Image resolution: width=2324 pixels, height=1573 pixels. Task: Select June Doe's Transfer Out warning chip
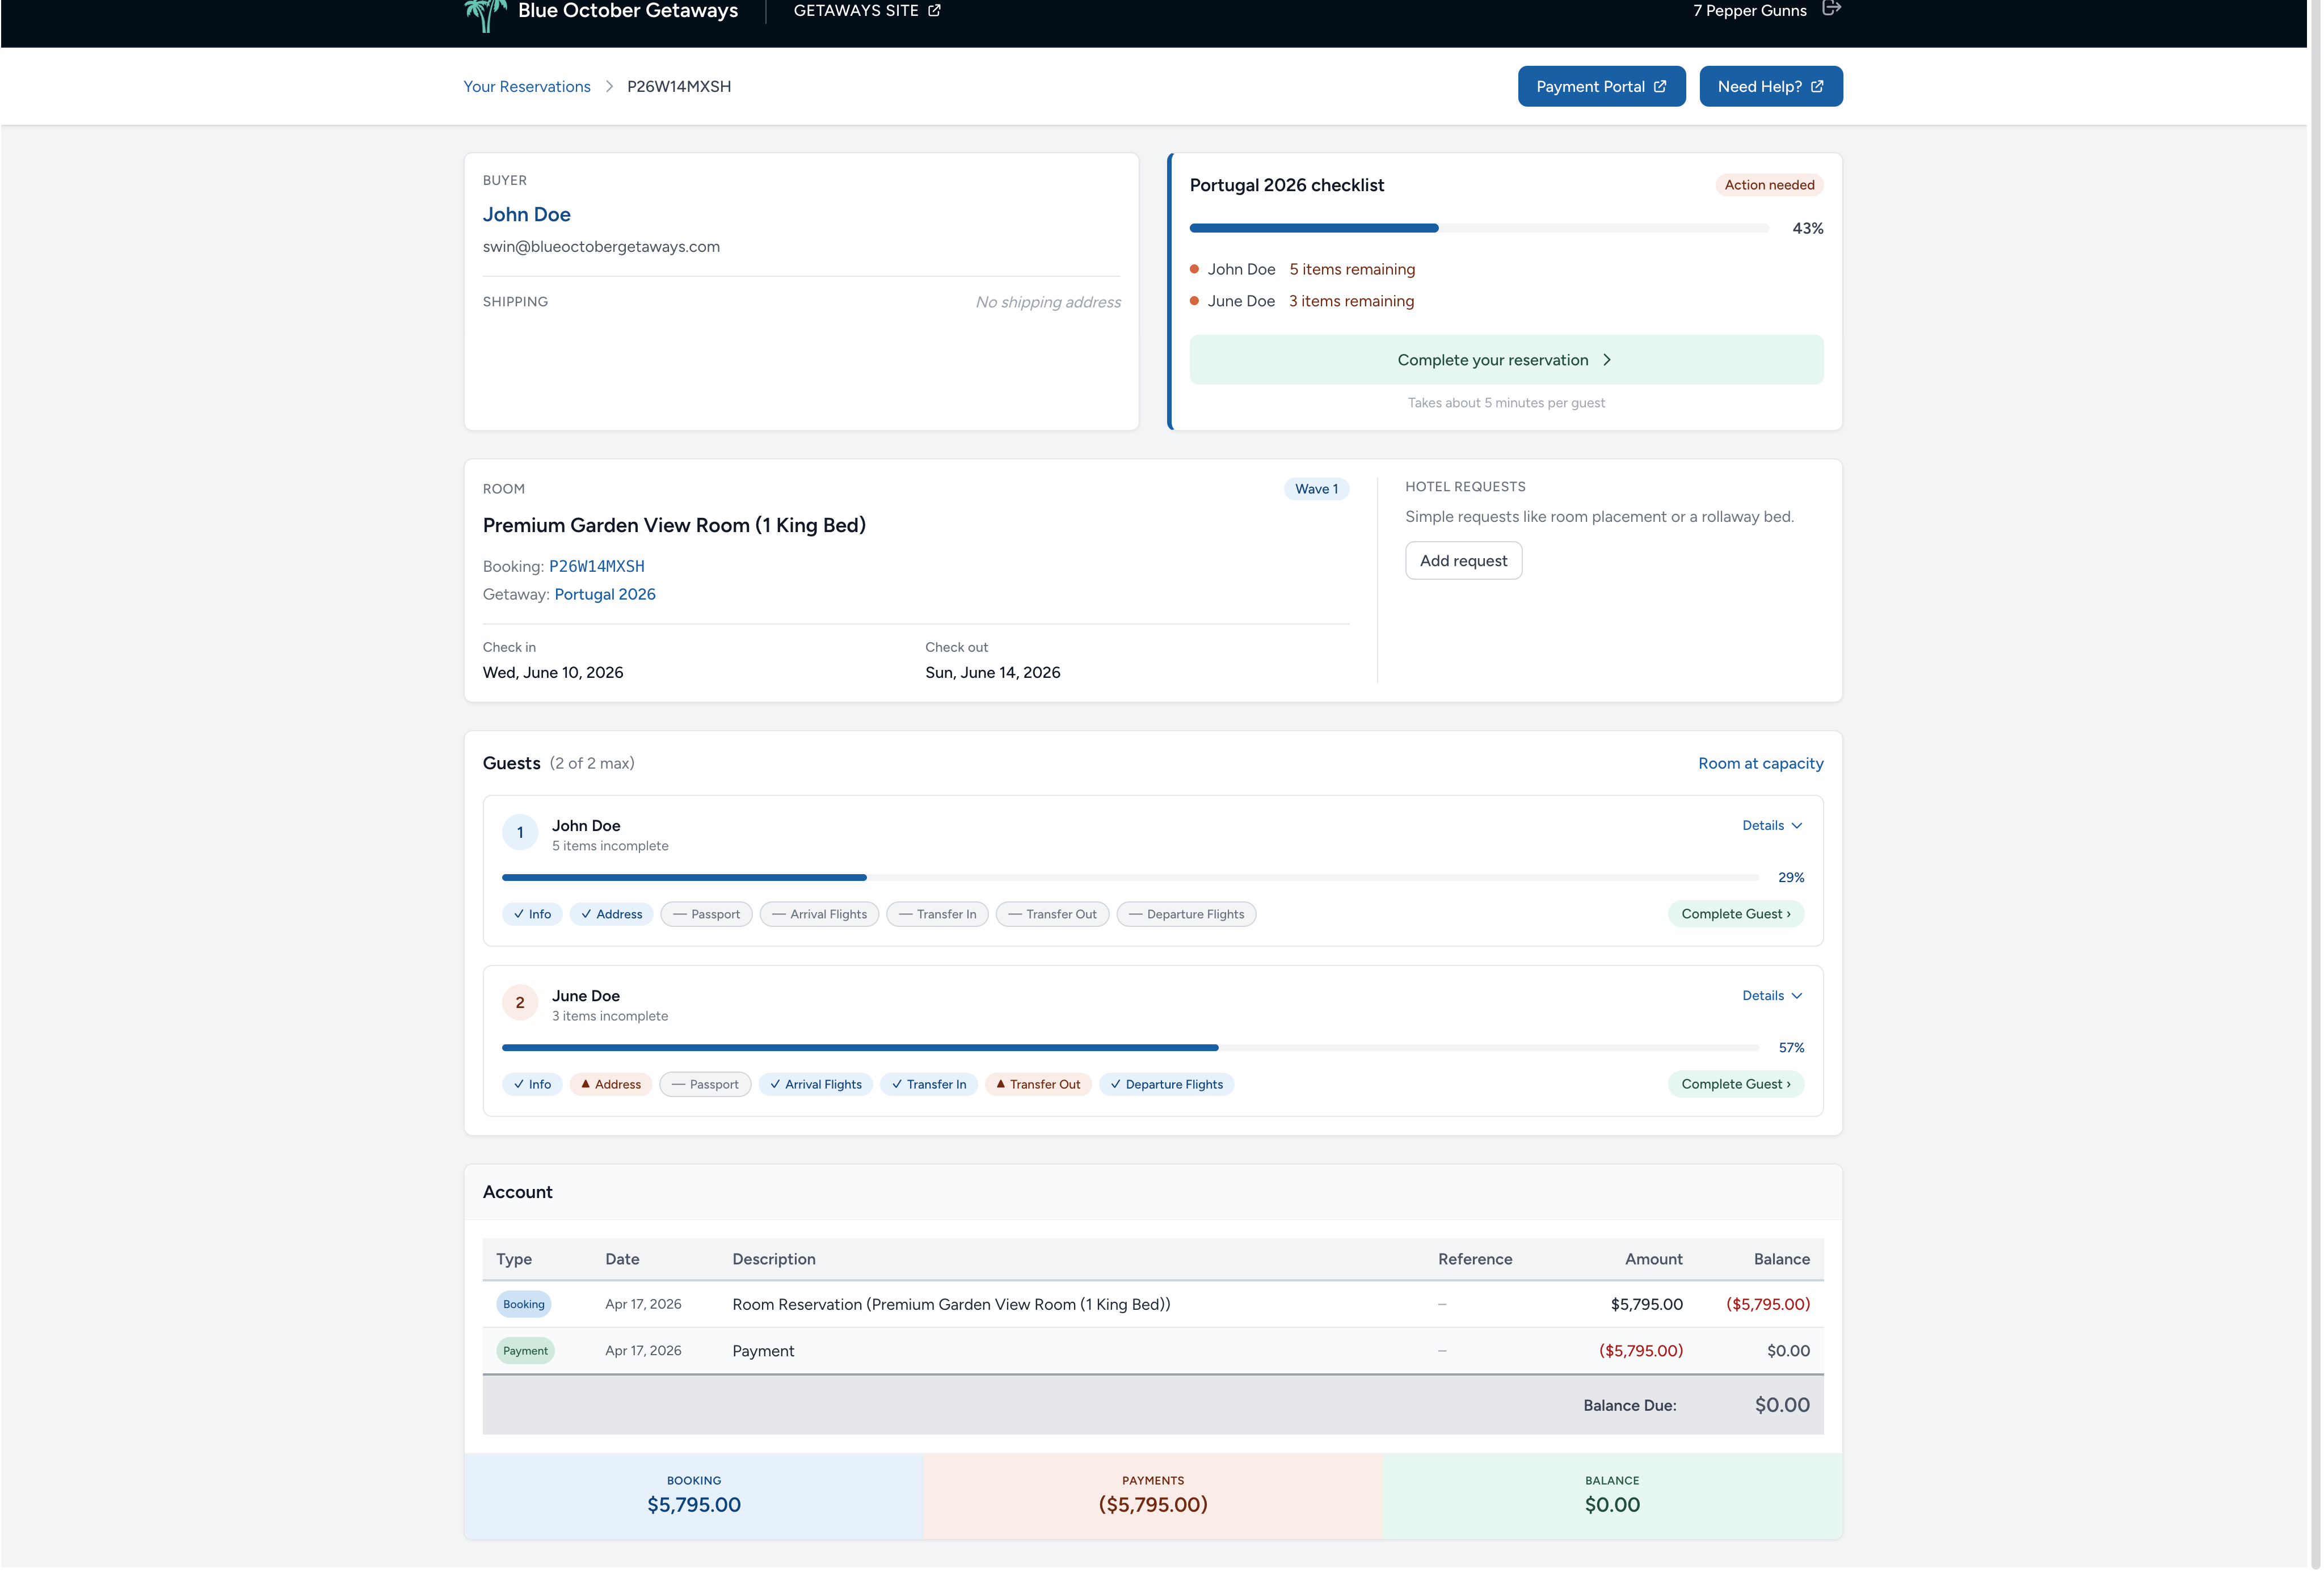(x=1038, y=1084)
